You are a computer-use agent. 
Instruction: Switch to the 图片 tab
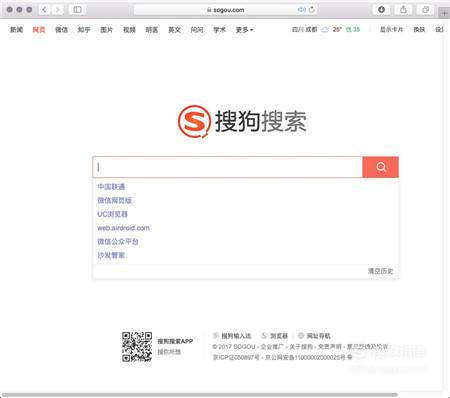[107, 30]
